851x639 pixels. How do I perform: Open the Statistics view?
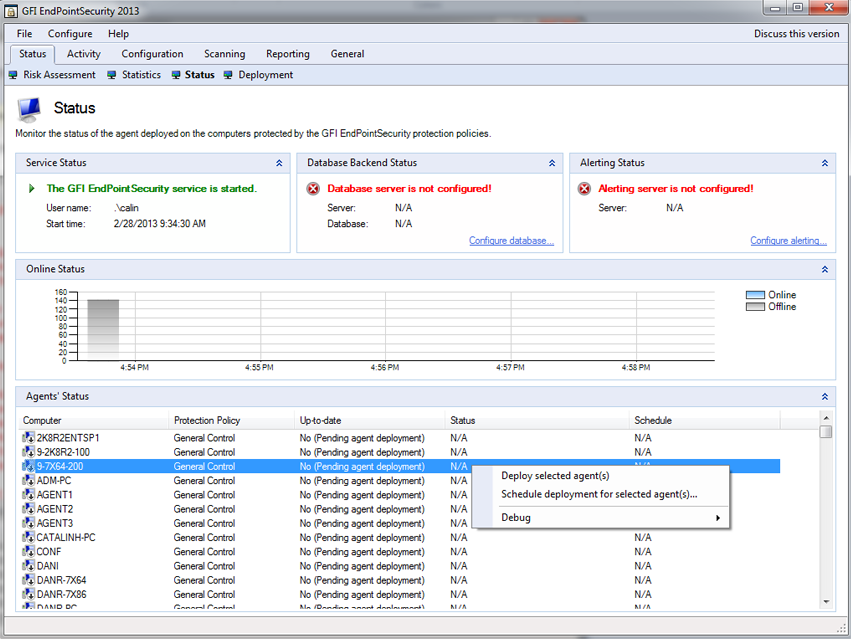141,75
